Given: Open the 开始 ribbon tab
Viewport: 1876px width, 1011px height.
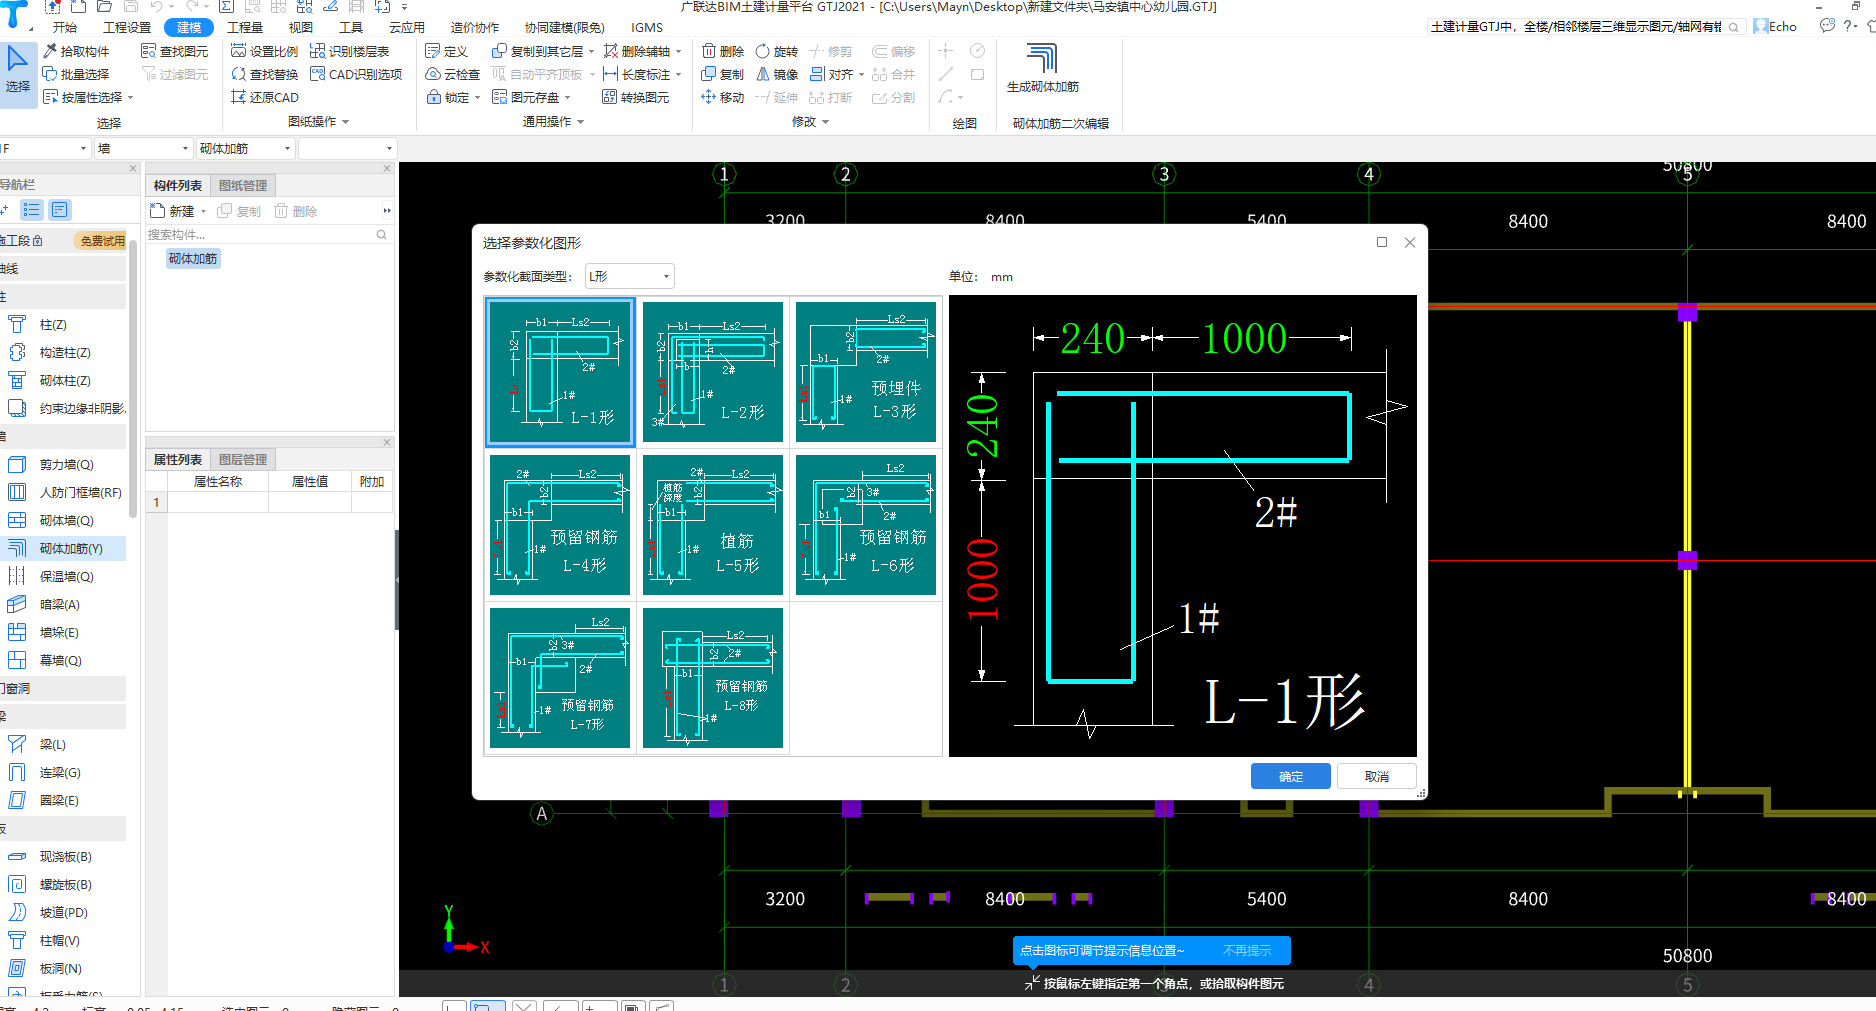Looking at the screenshot, I should [x=65, y=27].
